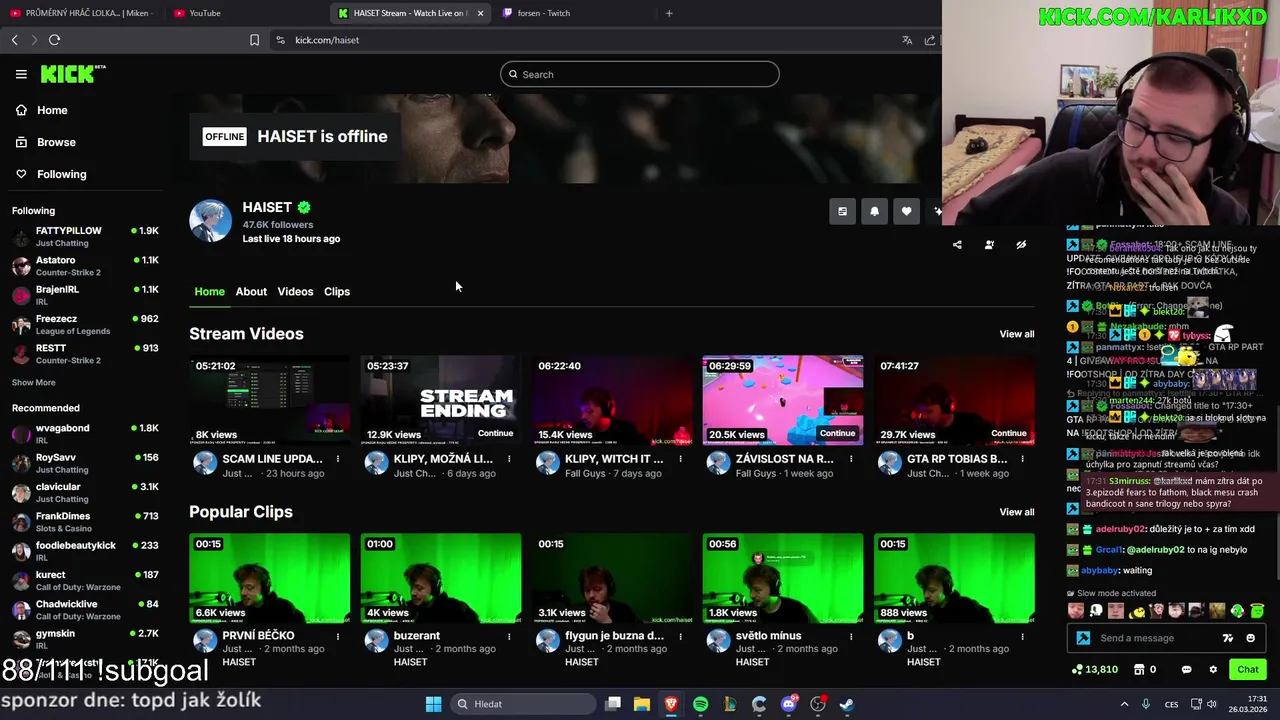Toggle the hide chat eye icon
The width and height of the screenshot is (1280, 720).
pyautogui.click(x=1021, y=245)
